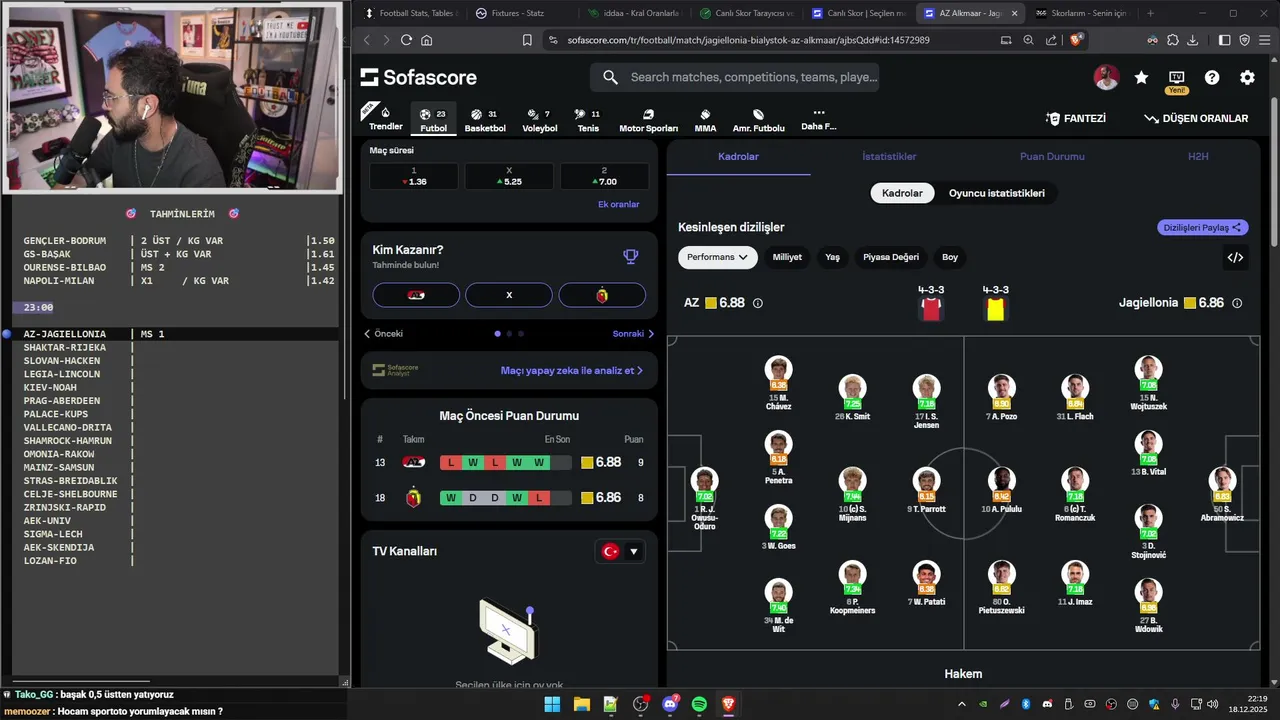Open the user profile avatar

1106,78
